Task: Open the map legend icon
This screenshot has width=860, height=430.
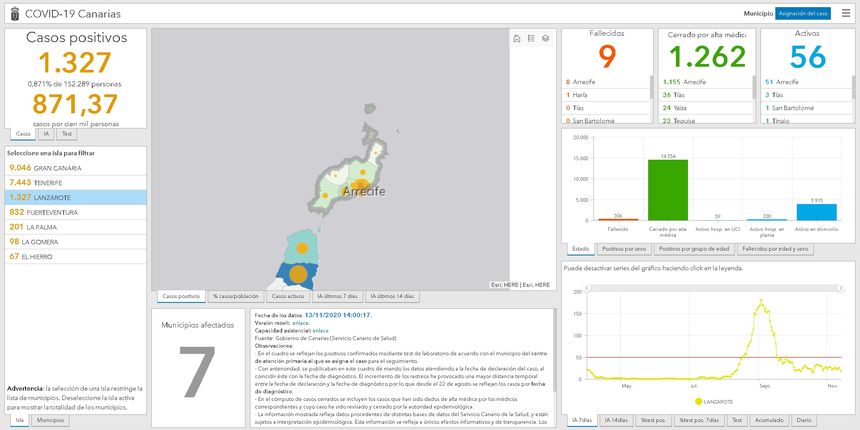Action: (x=531, y=38)
